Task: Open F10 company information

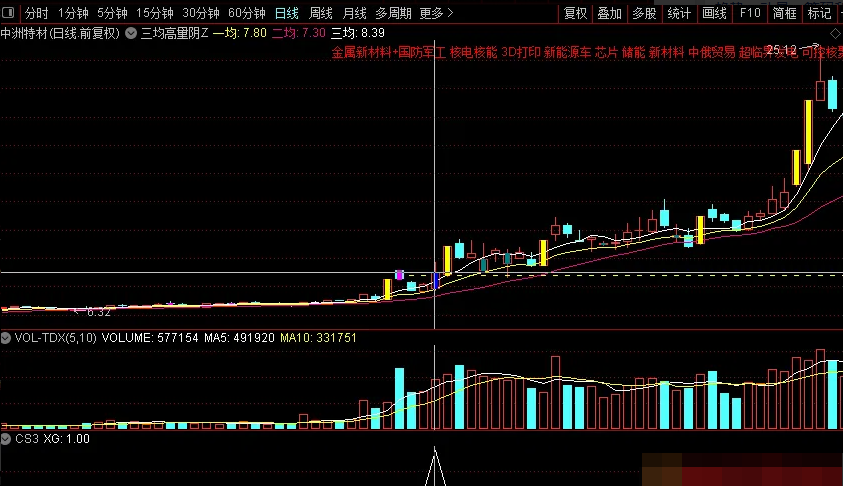Action: [750, 13]
